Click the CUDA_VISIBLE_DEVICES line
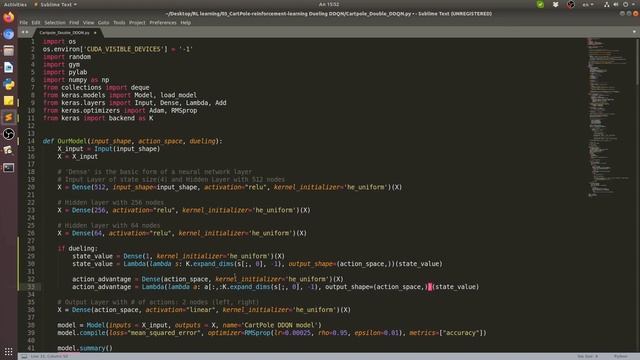This screenshot has width=640, height=360. click(118, 49)
